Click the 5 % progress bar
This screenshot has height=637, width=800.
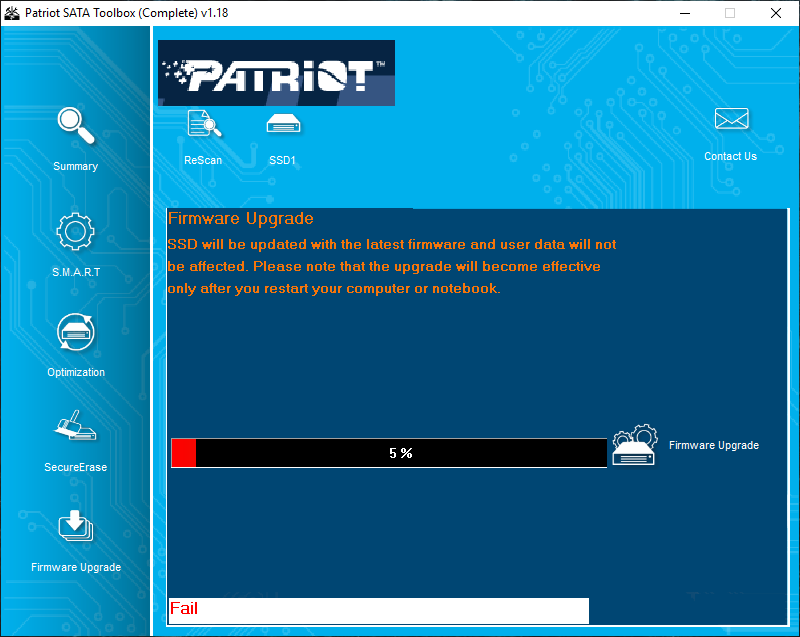(x=389, y=453)
